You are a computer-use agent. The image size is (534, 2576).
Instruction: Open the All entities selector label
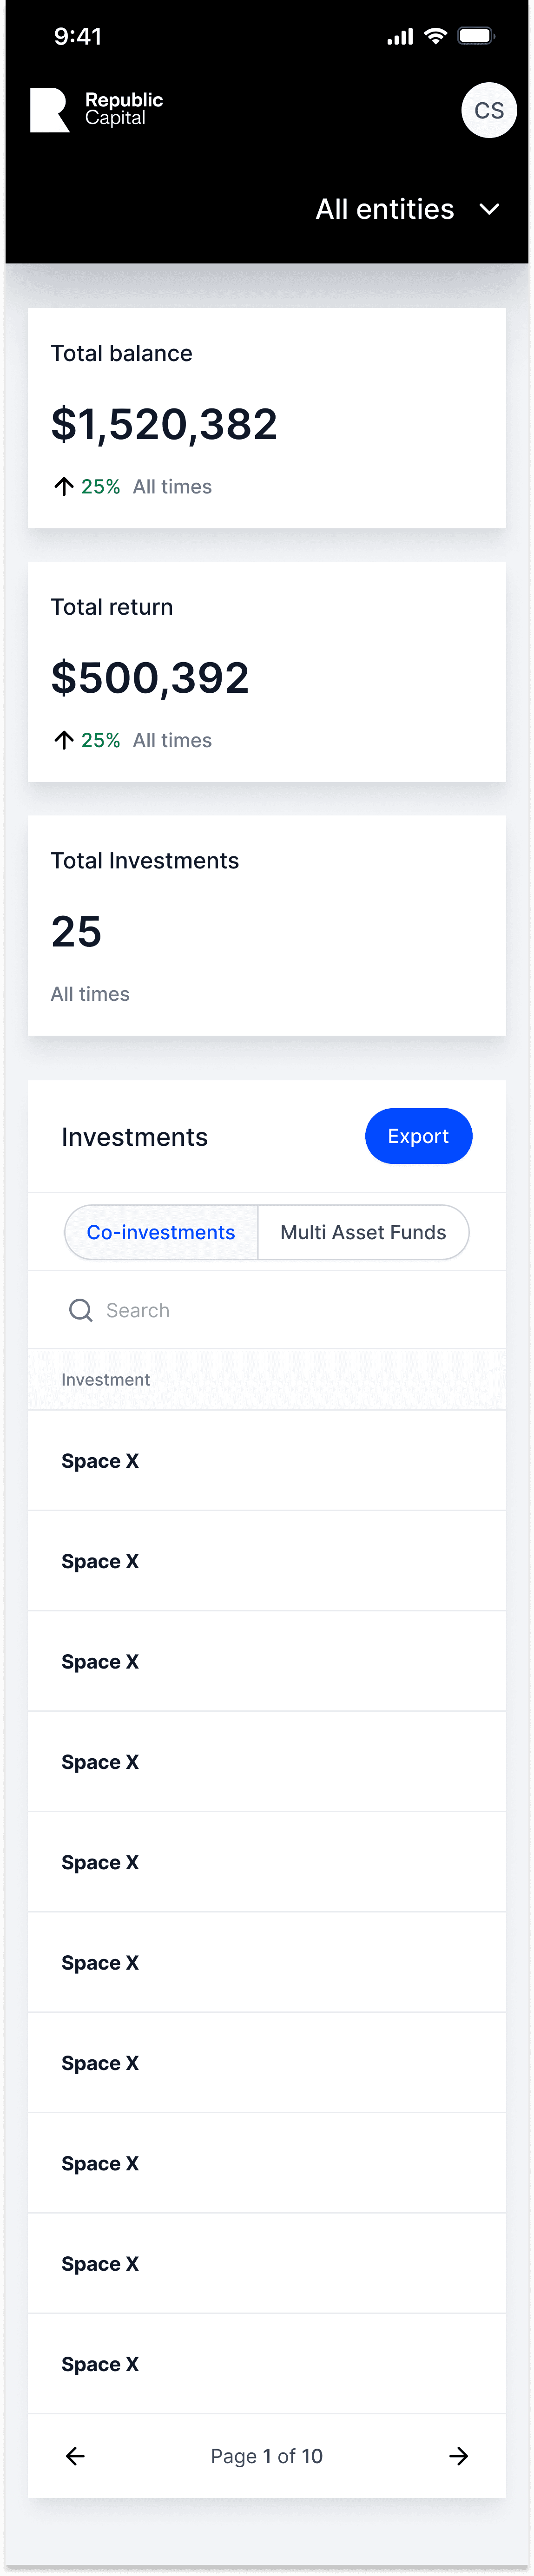[x=384, y=209]
